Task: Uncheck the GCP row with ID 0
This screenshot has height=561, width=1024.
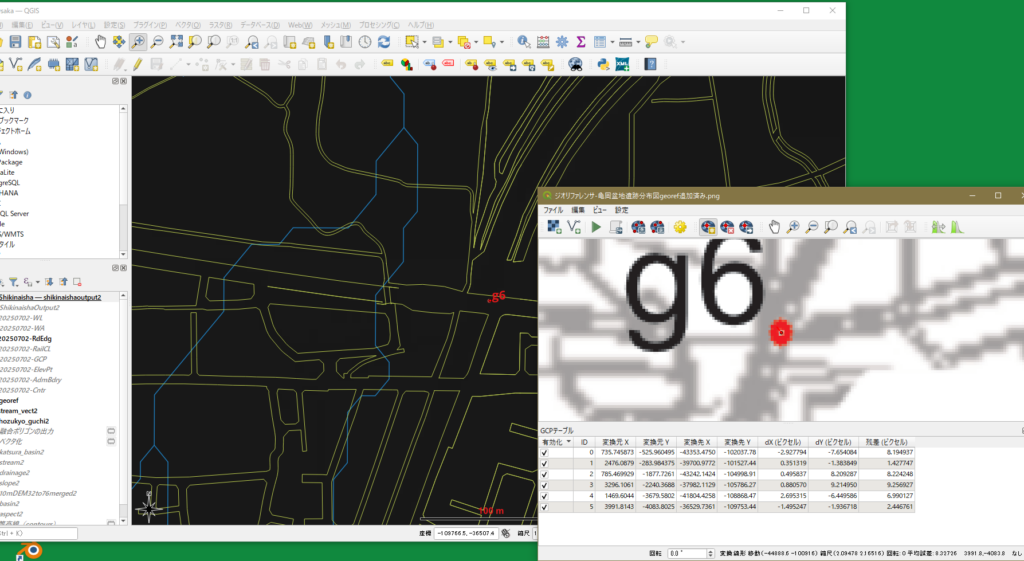Action: (x=545, y=452)
